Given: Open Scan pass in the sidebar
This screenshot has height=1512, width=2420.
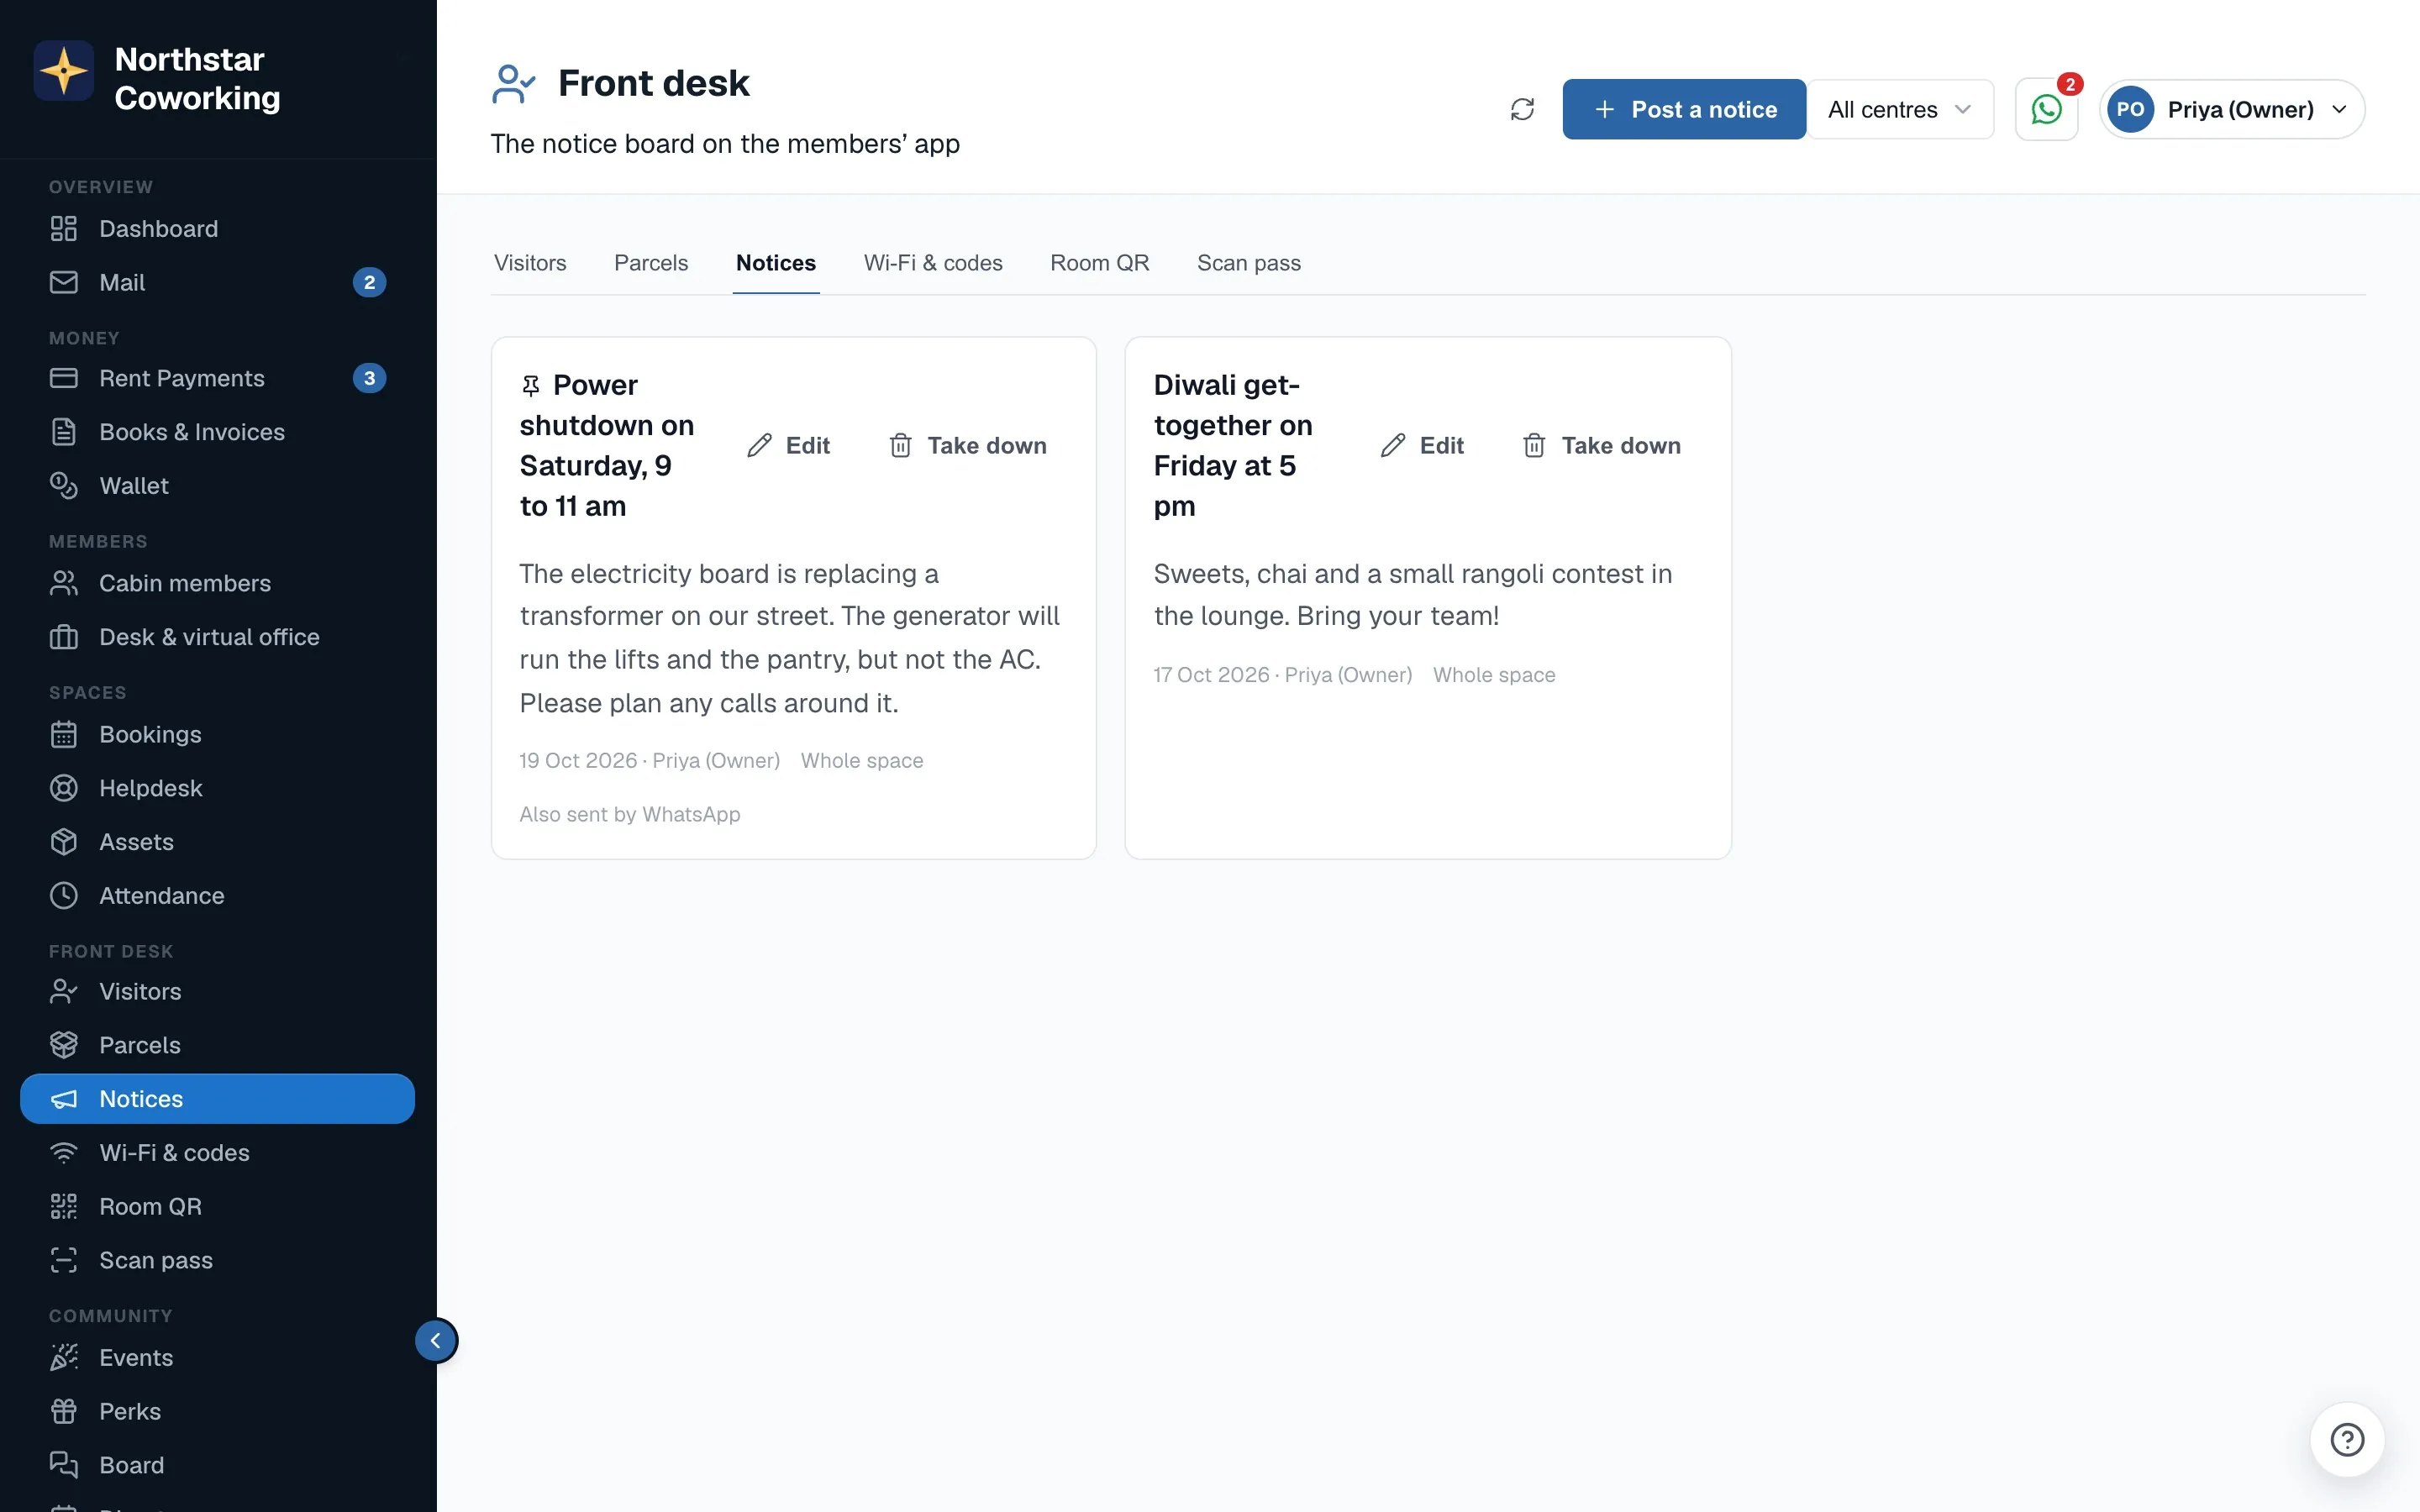Looking at the screenshot, I should tap(217, 1261).
